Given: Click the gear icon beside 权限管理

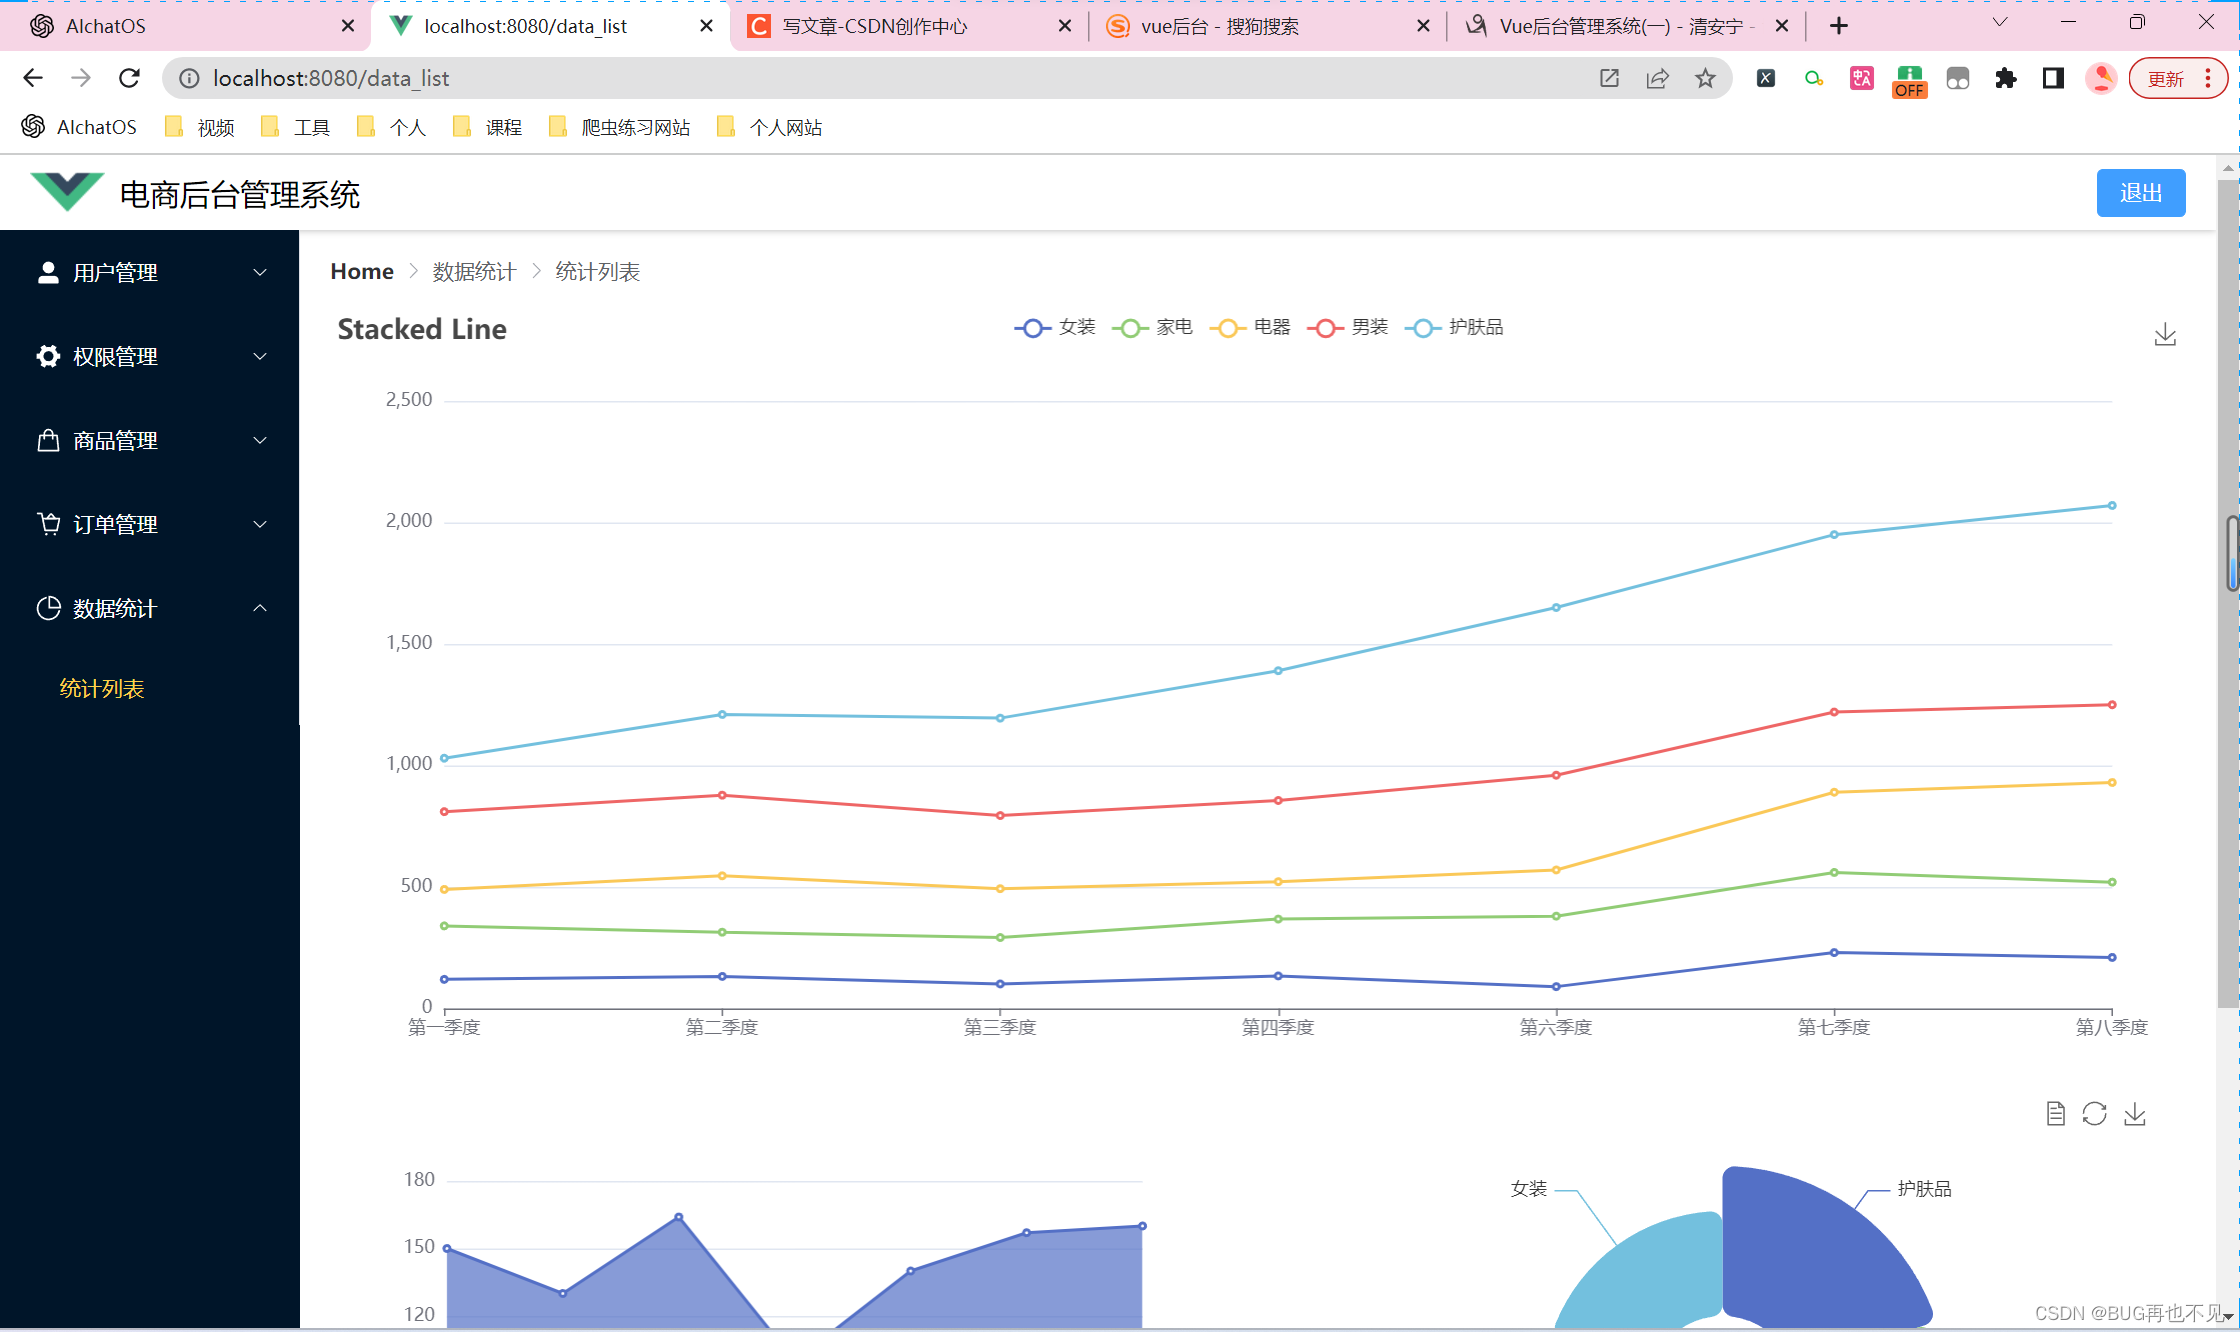Looking at the screenshot, I should [x=48, y=356].
